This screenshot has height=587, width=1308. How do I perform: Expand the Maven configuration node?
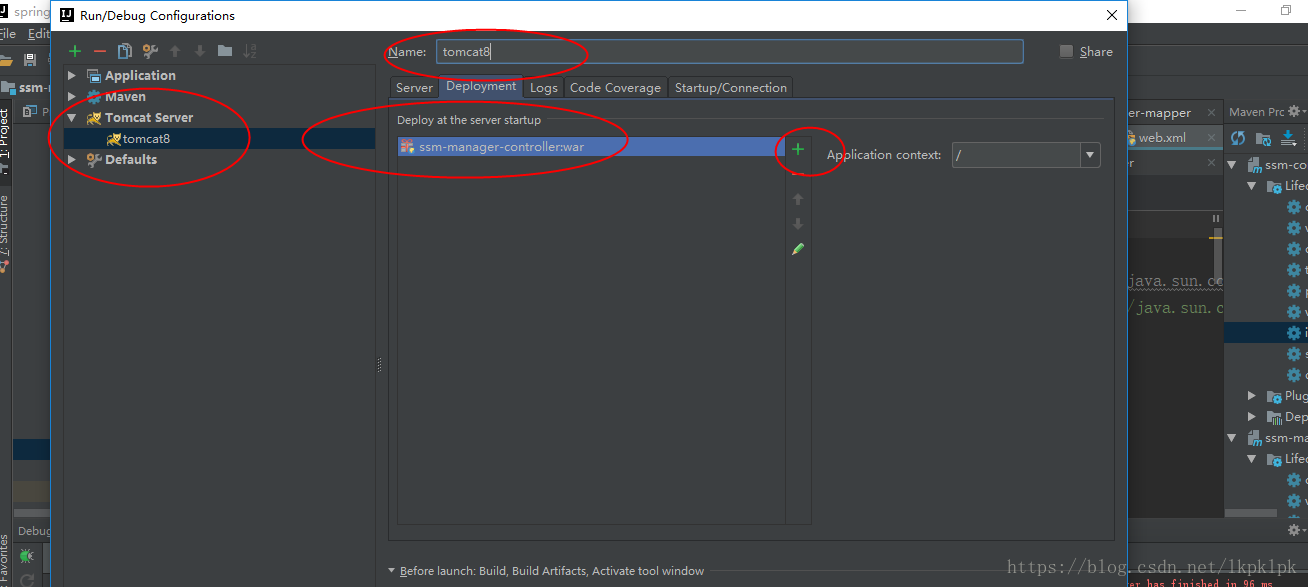(72, 97)
